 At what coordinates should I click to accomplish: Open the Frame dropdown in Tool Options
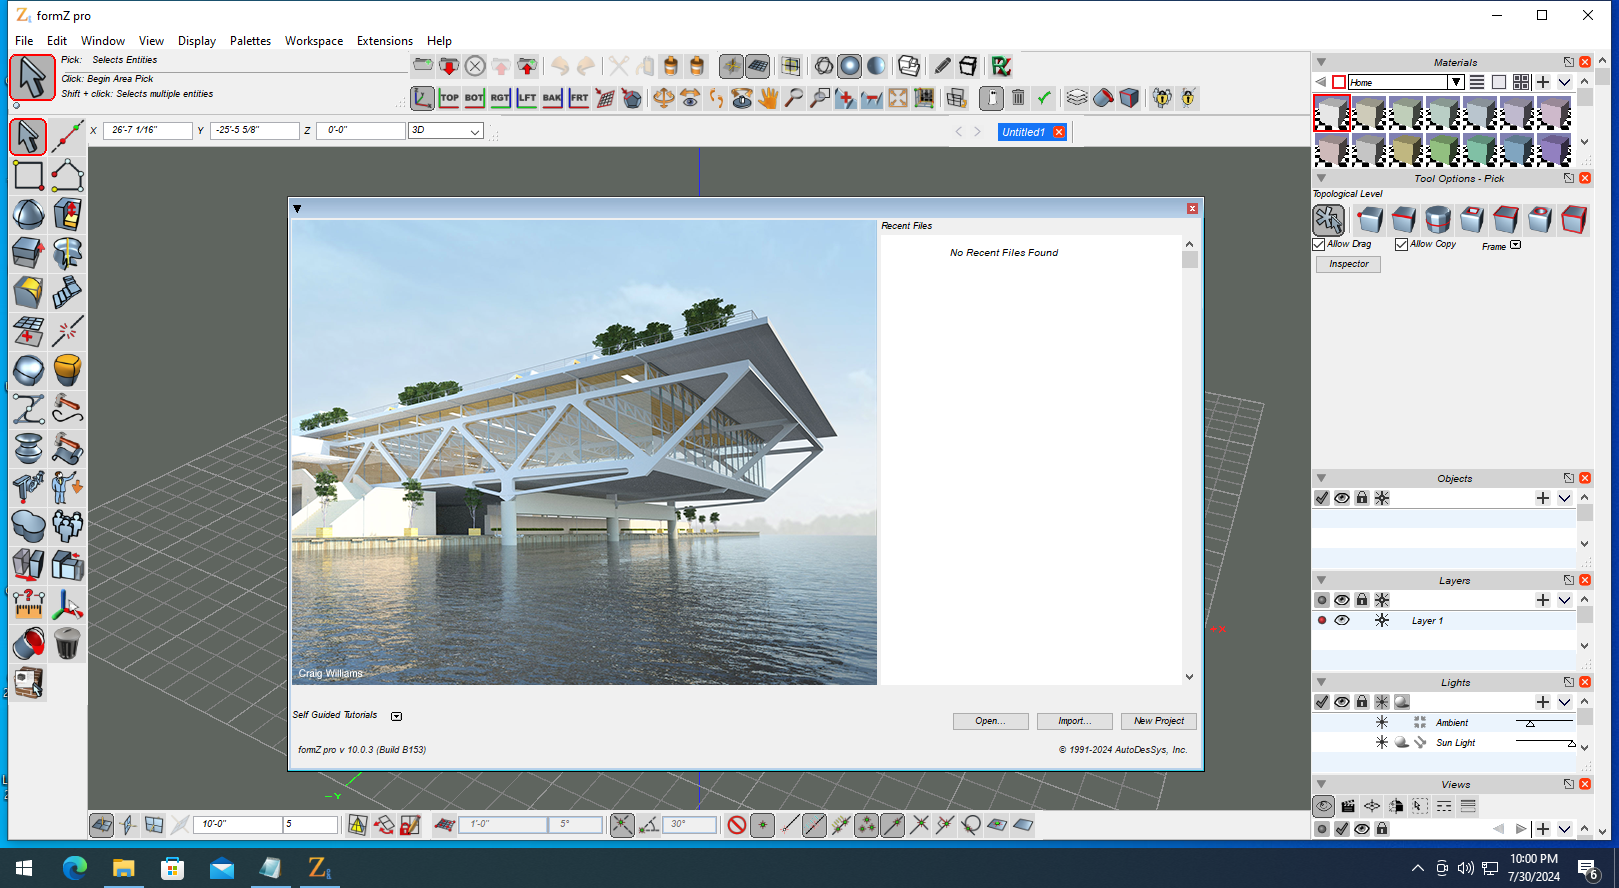coord(1516,245)
